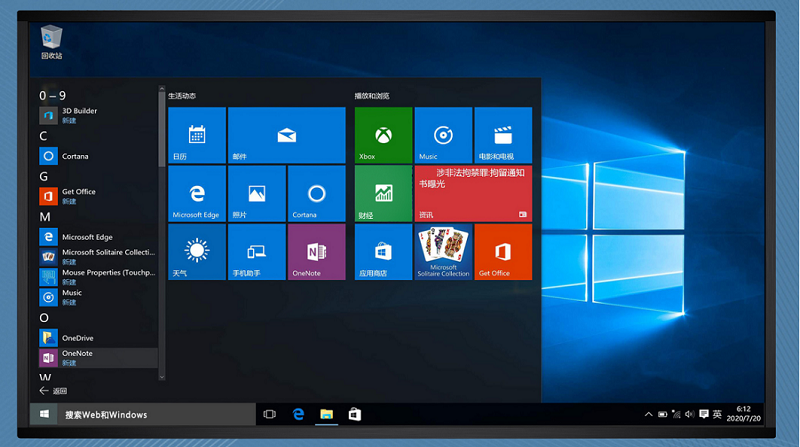800x447 pixels.
Task: Open Edge from the taskbar
Action: 298,414
